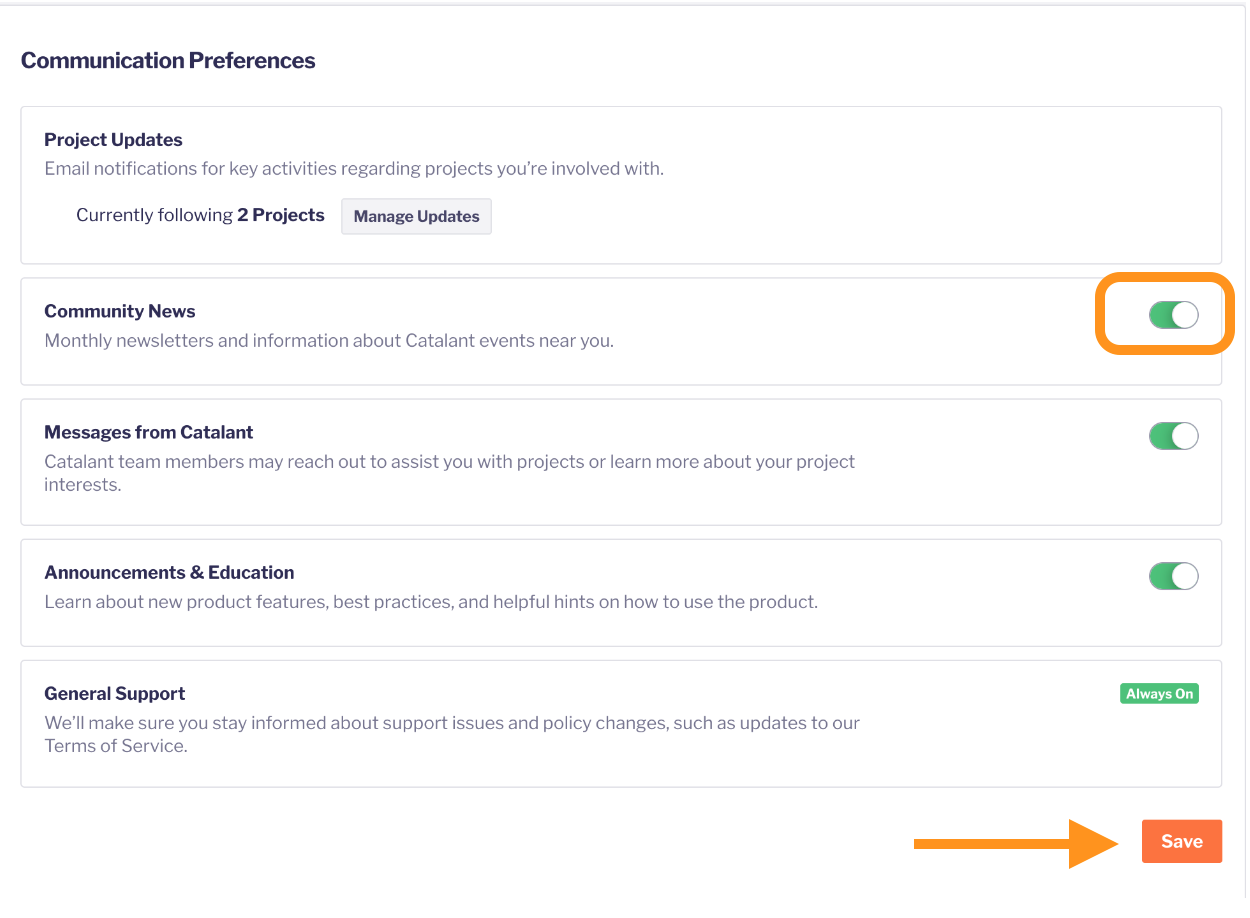Viewport: 1250px width, 918px height.
Task: Click the "Currently following" label
Action: (x=154, y=215)
